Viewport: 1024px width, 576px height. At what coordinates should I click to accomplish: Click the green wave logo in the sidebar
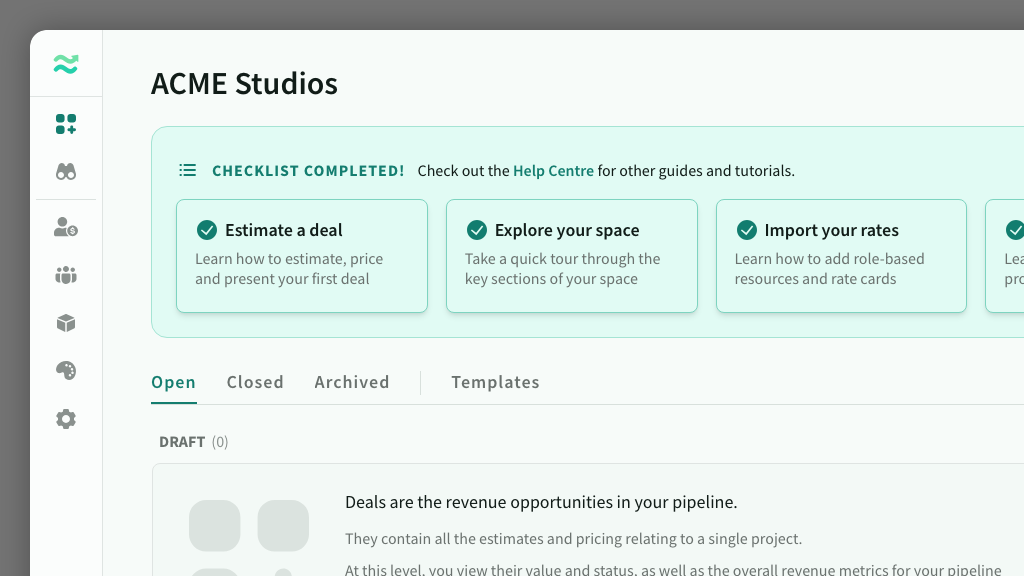coord(66,65)
